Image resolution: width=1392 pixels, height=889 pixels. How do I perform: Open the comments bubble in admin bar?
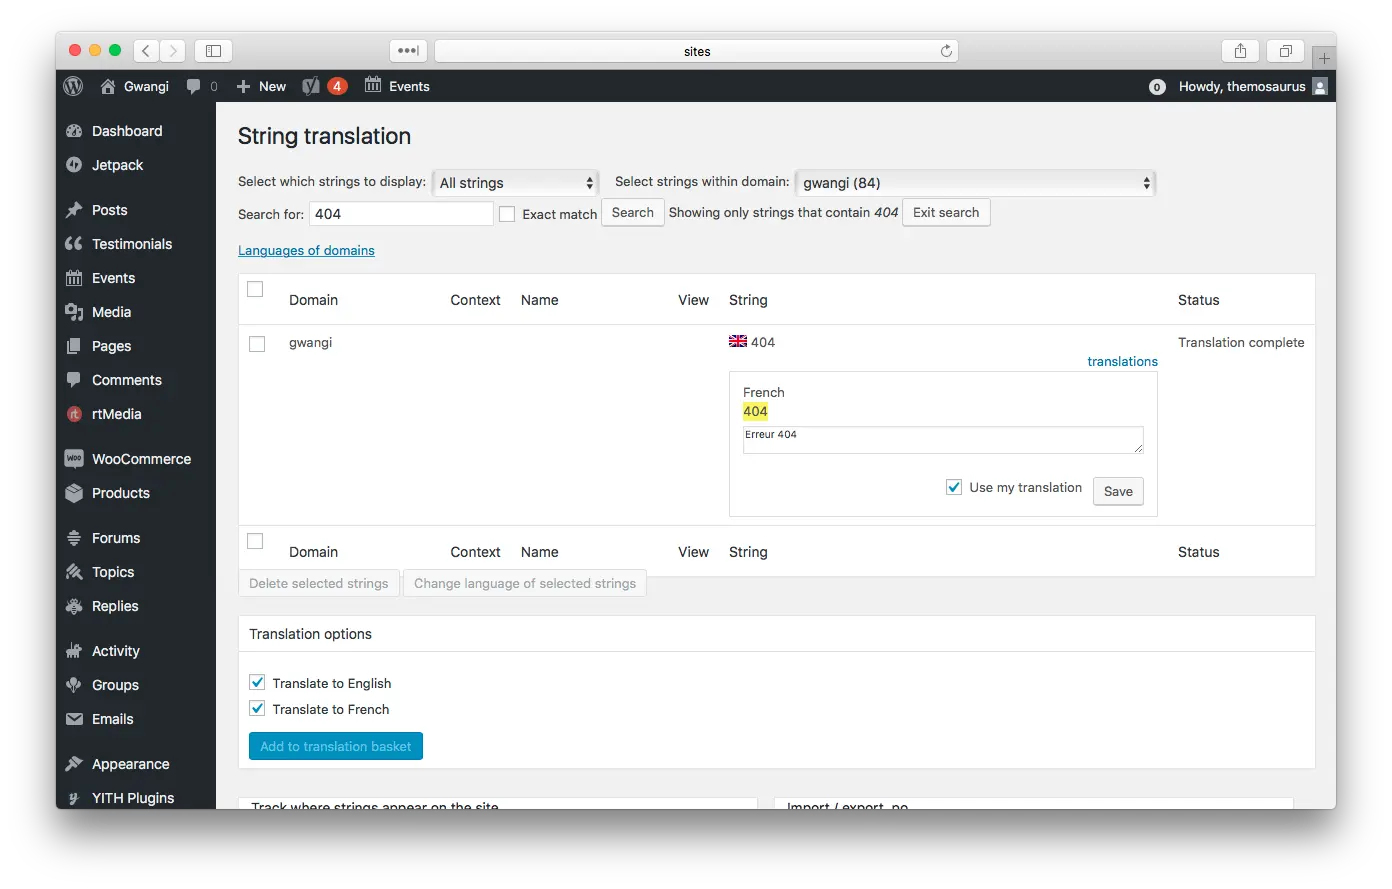(x=194, y=87)
